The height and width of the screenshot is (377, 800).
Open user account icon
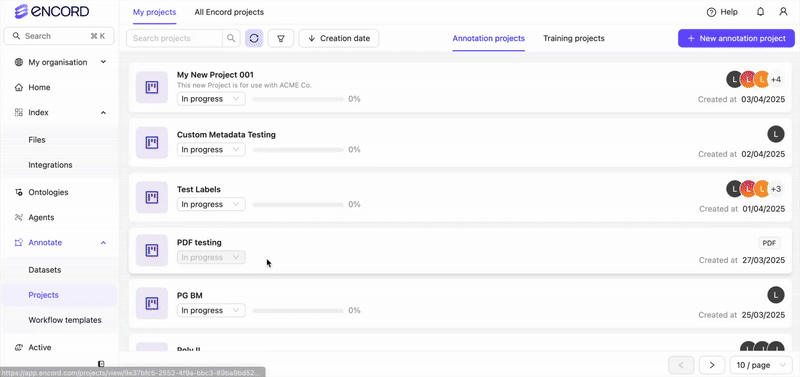coord(783,12)
